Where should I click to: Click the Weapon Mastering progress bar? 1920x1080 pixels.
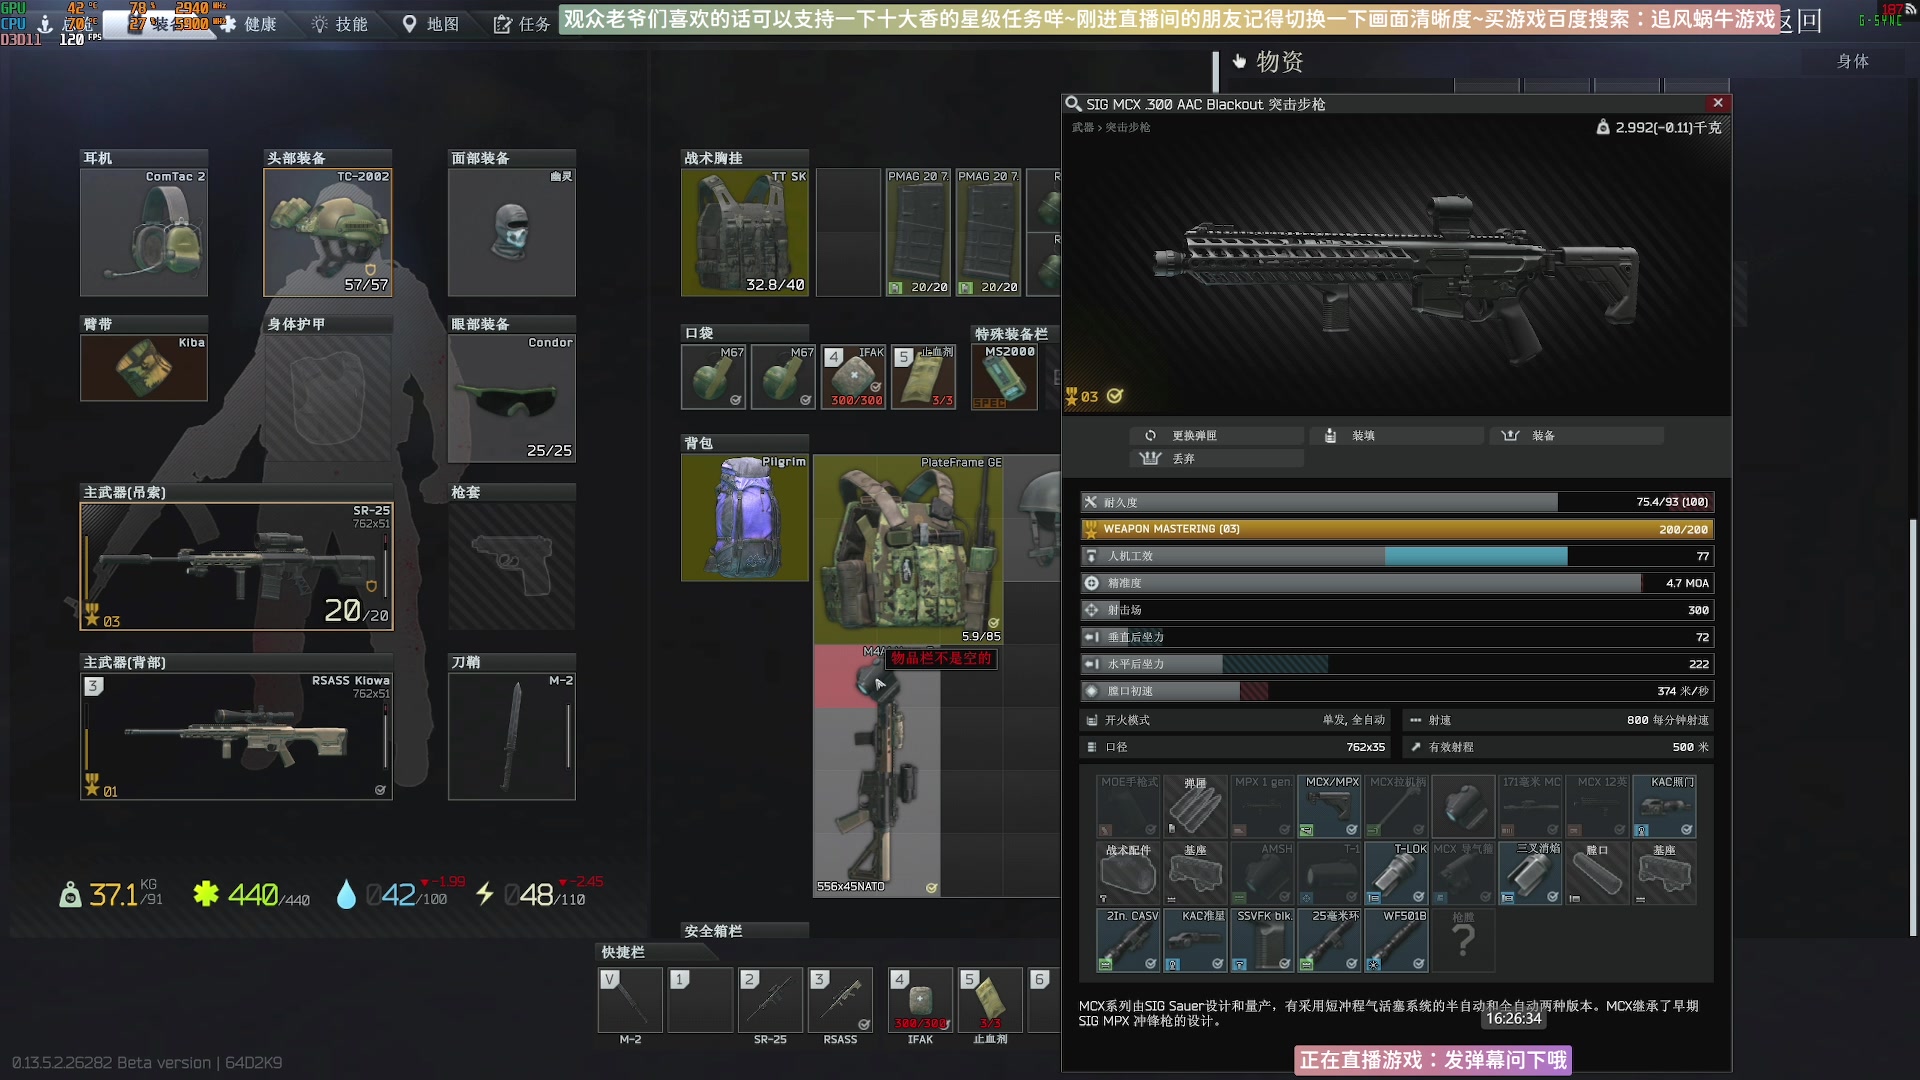(1396, 529)
